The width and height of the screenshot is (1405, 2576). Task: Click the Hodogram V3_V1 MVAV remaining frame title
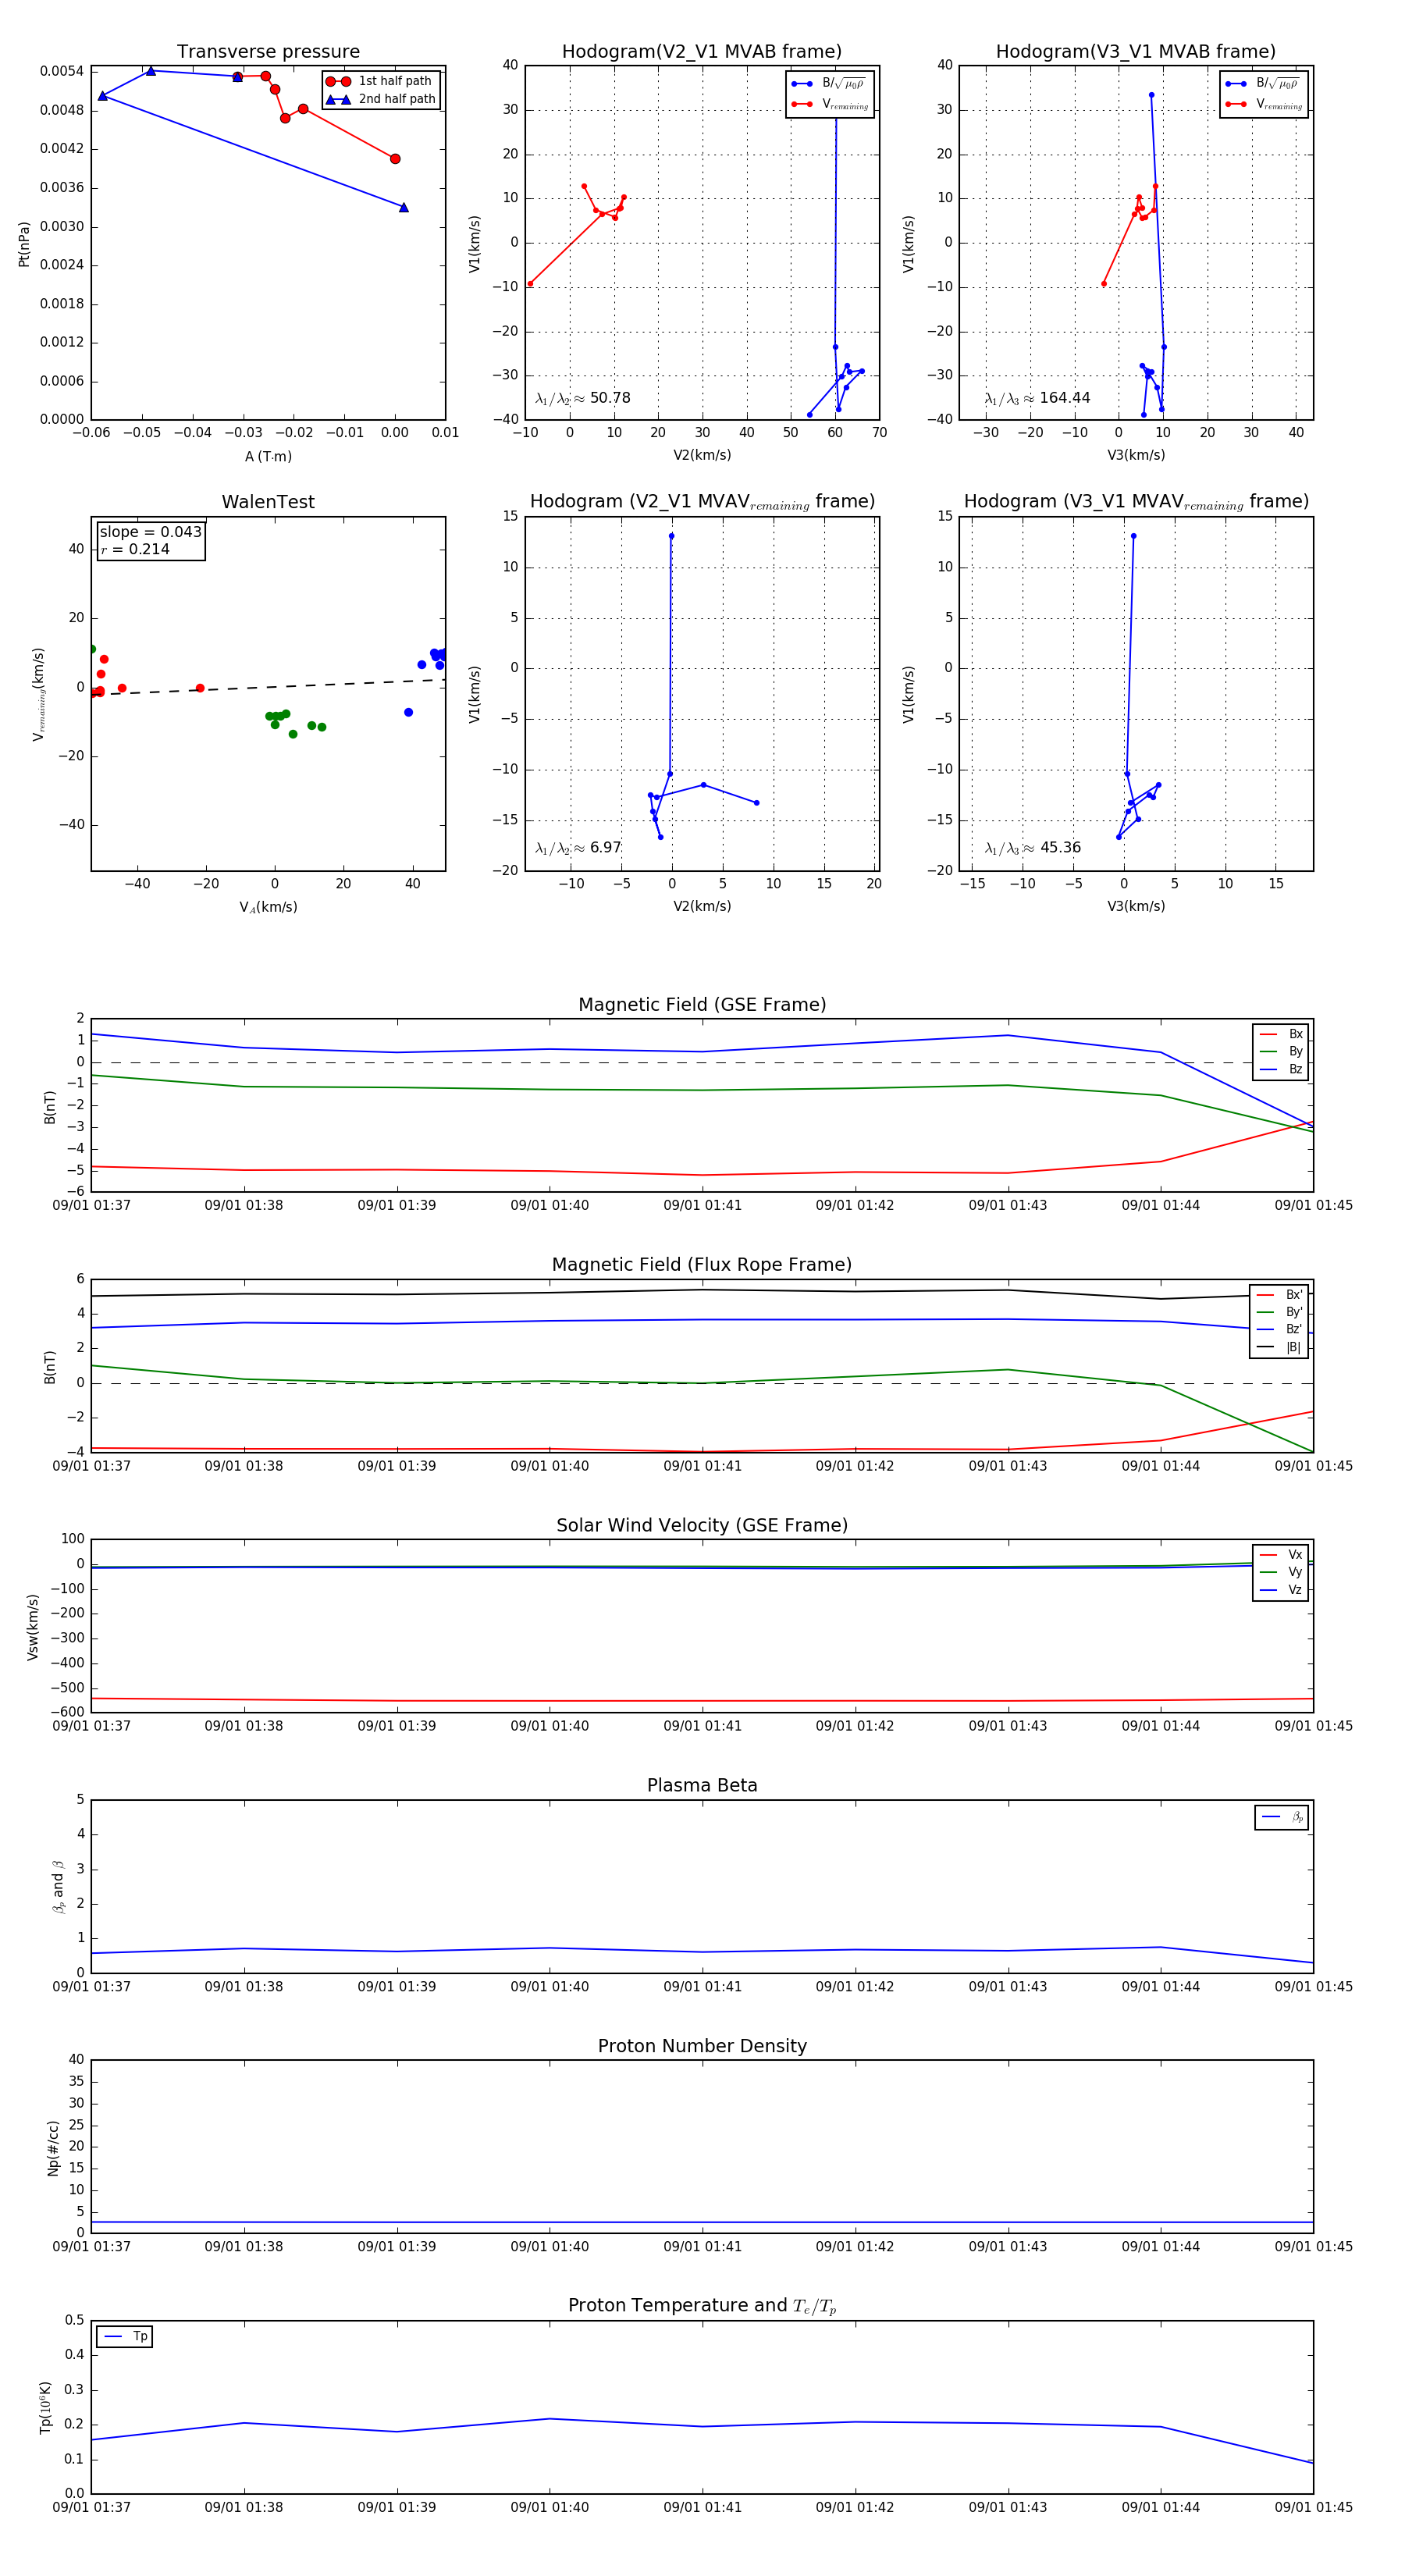coord(1136,502)
